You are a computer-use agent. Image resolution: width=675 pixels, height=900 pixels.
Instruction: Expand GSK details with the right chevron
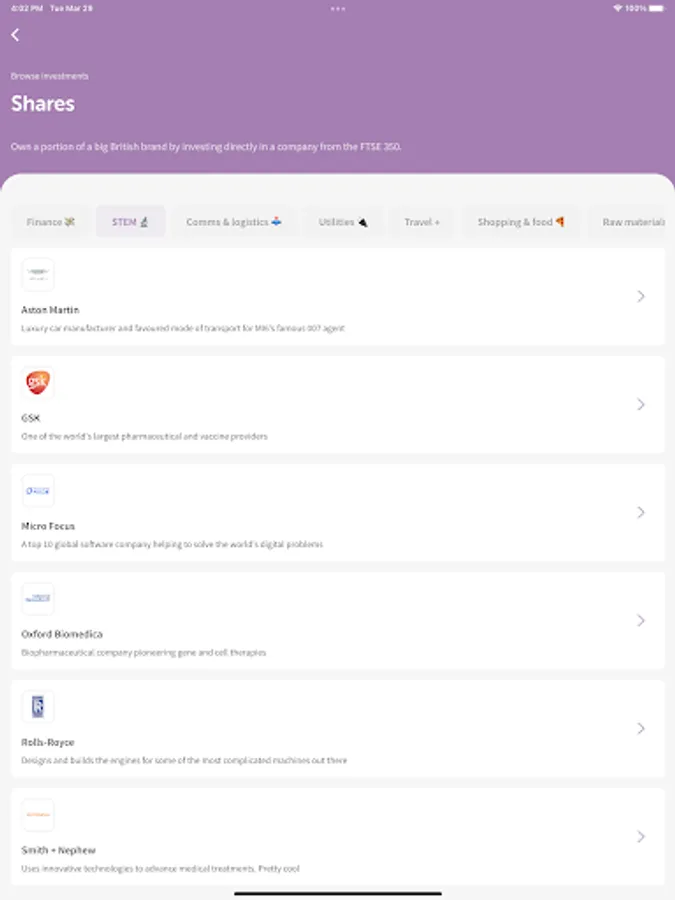pyautogui.click(x=641, y=404)
